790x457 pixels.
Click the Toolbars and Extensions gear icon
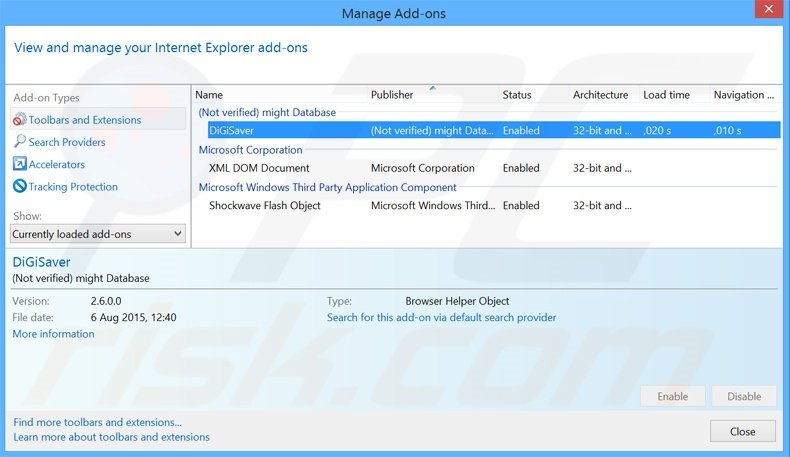coord(20,120)
